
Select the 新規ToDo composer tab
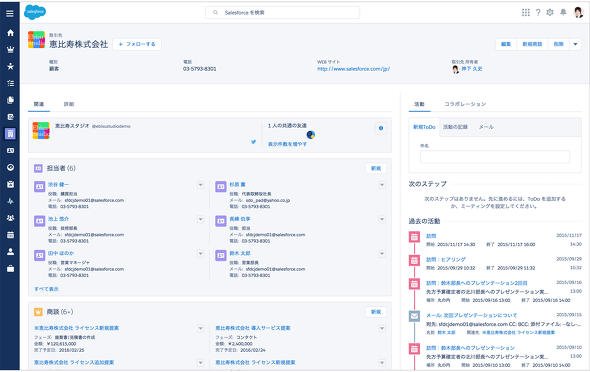424,127
